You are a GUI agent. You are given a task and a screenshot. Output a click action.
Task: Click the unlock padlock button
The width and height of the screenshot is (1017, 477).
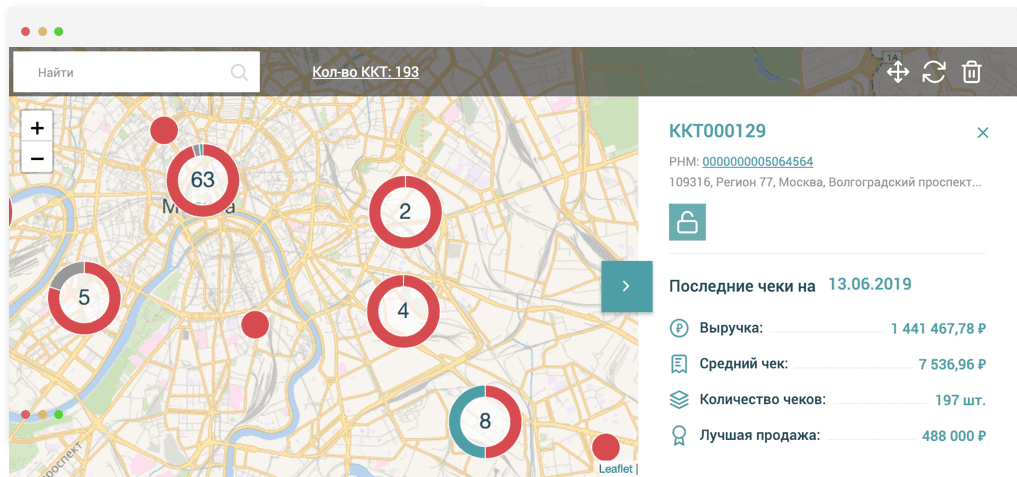coord(688,222)
